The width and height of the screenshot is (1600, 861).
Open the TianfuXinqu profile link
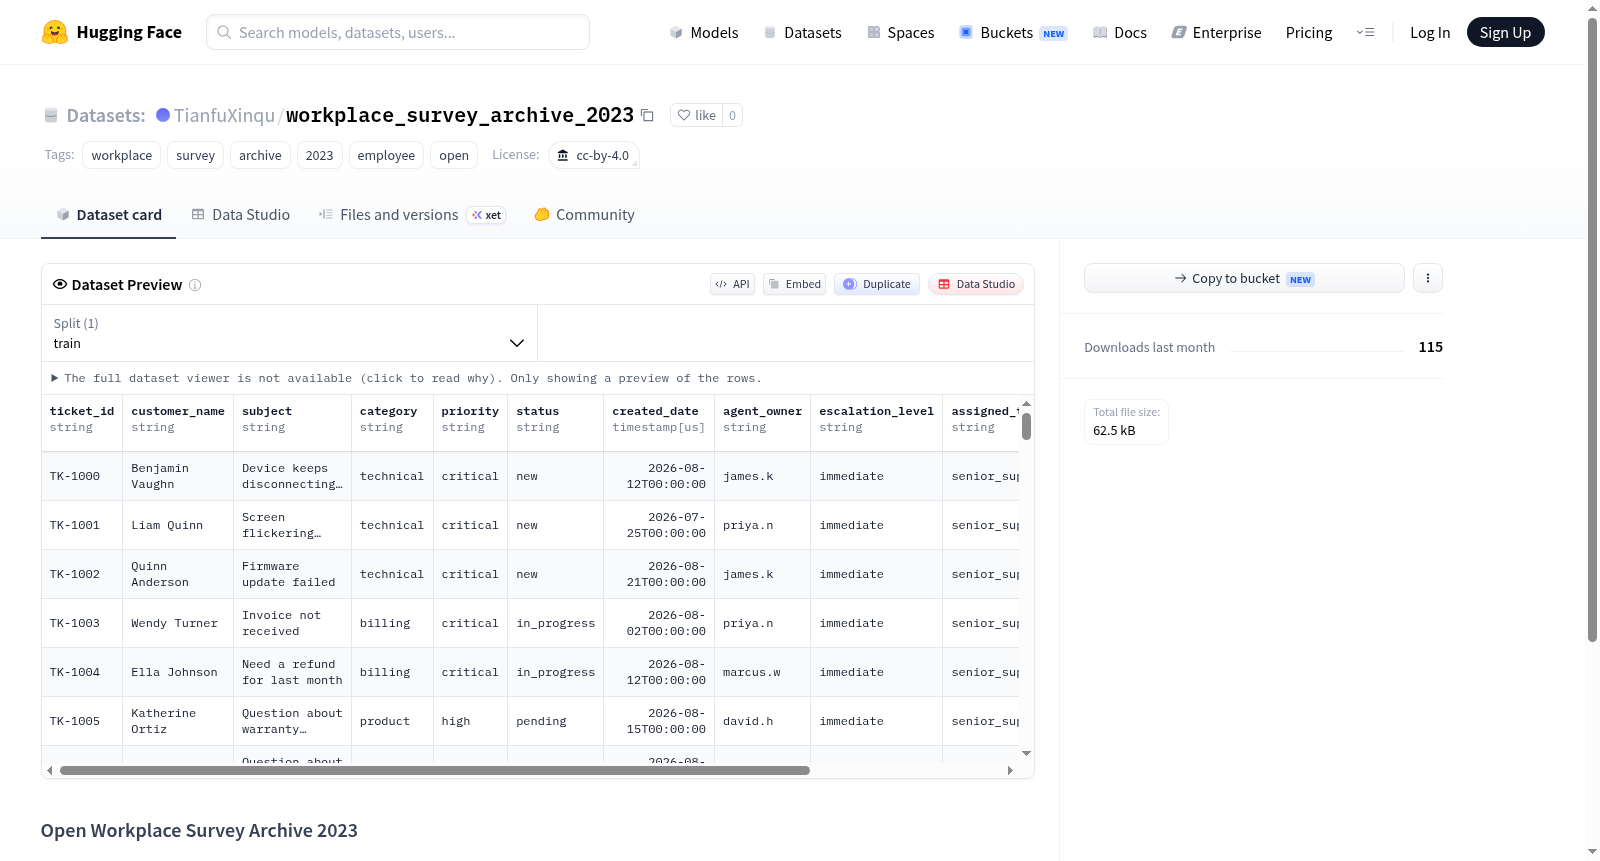coord(224,115)
